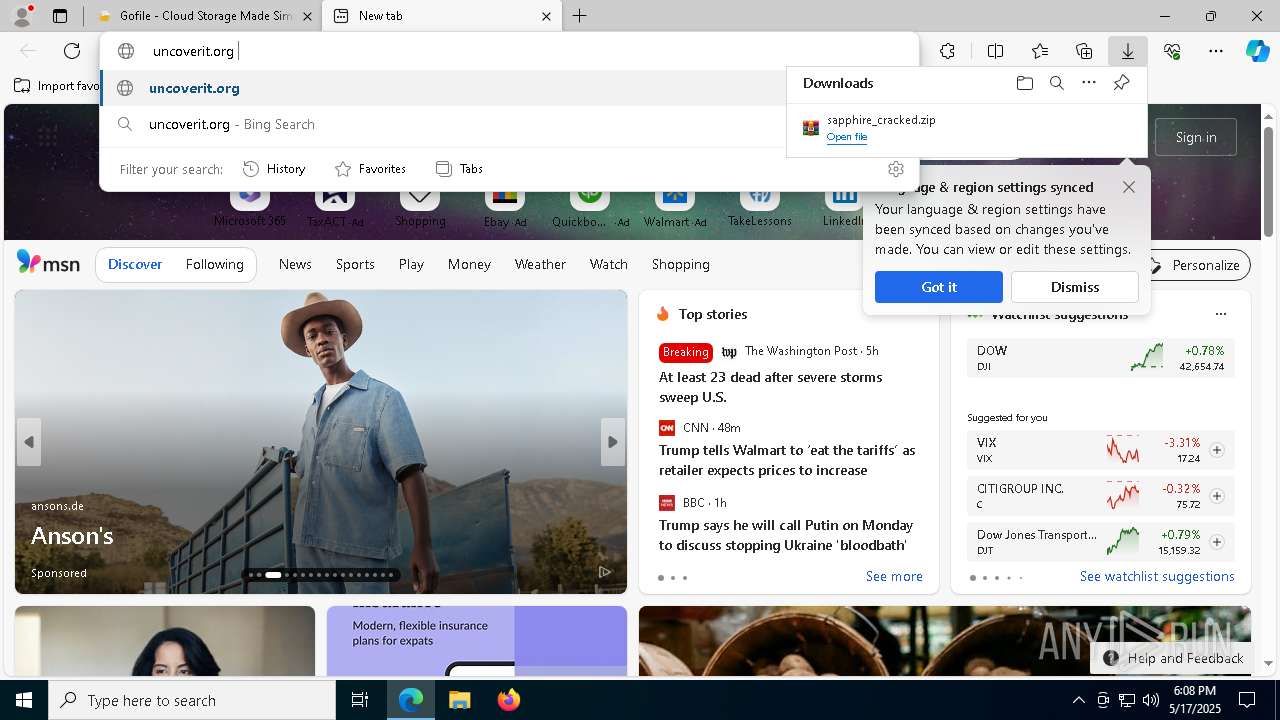Click See watchlist suggestions link

click(x=1157, y=576)
